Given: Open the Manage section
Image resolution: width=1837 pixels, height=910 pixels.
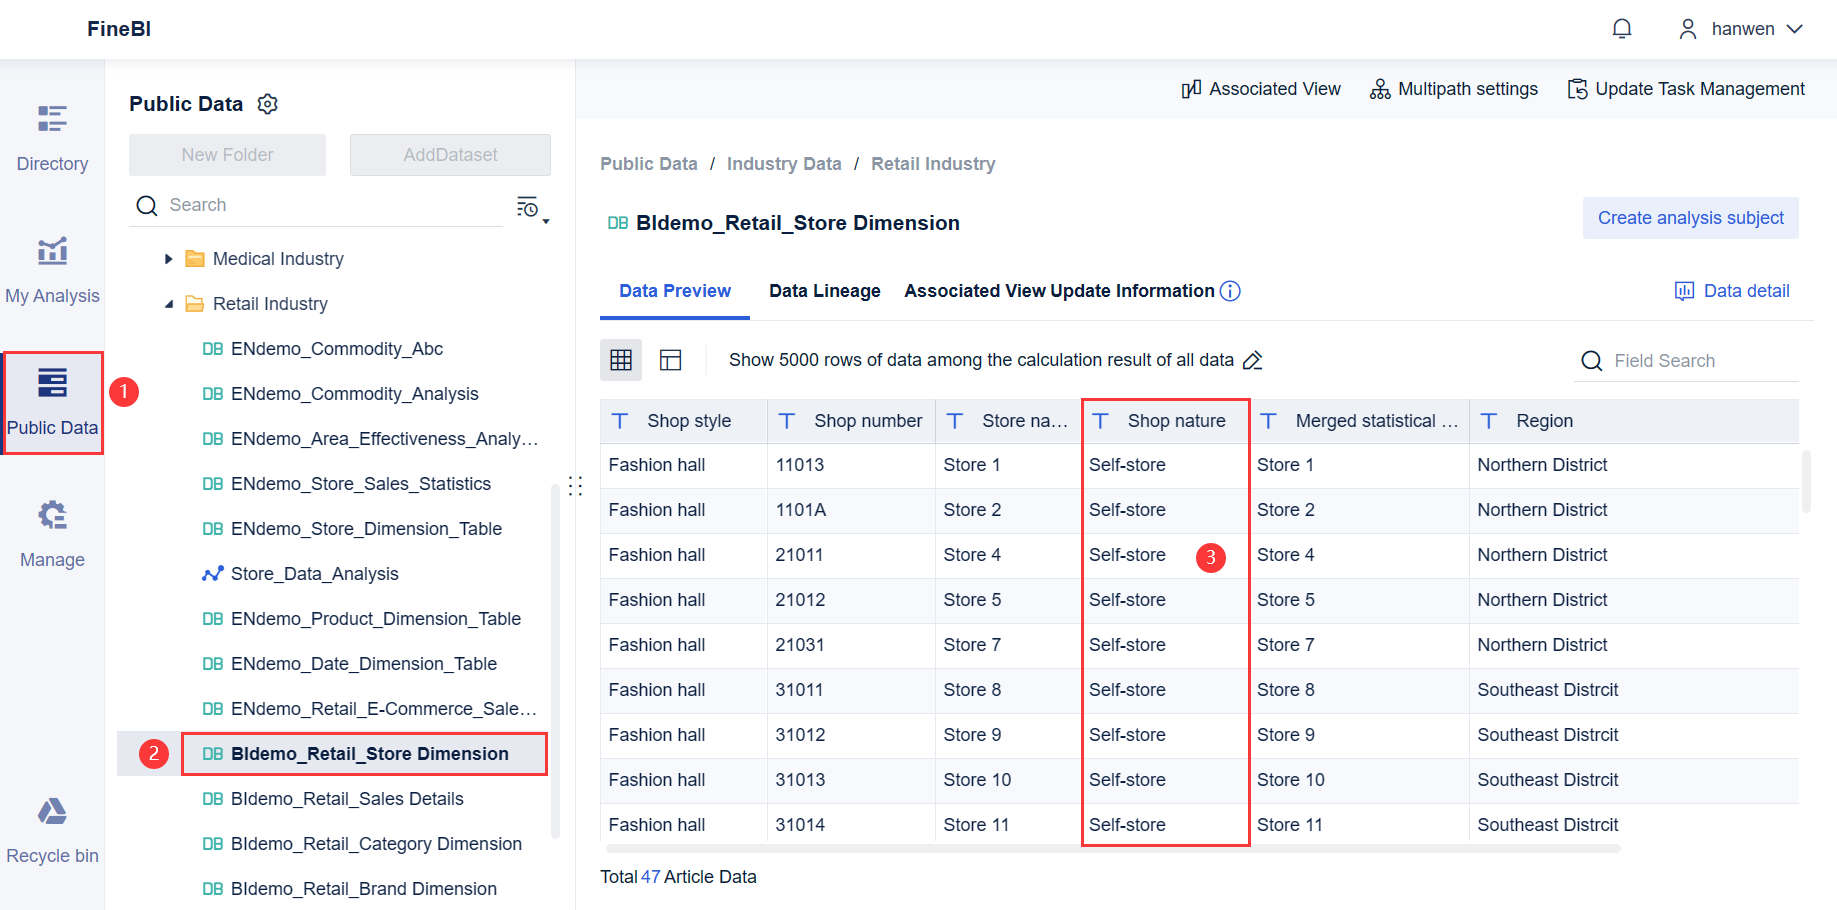Looking at the screenshot, I should click(x=51, y=532).
